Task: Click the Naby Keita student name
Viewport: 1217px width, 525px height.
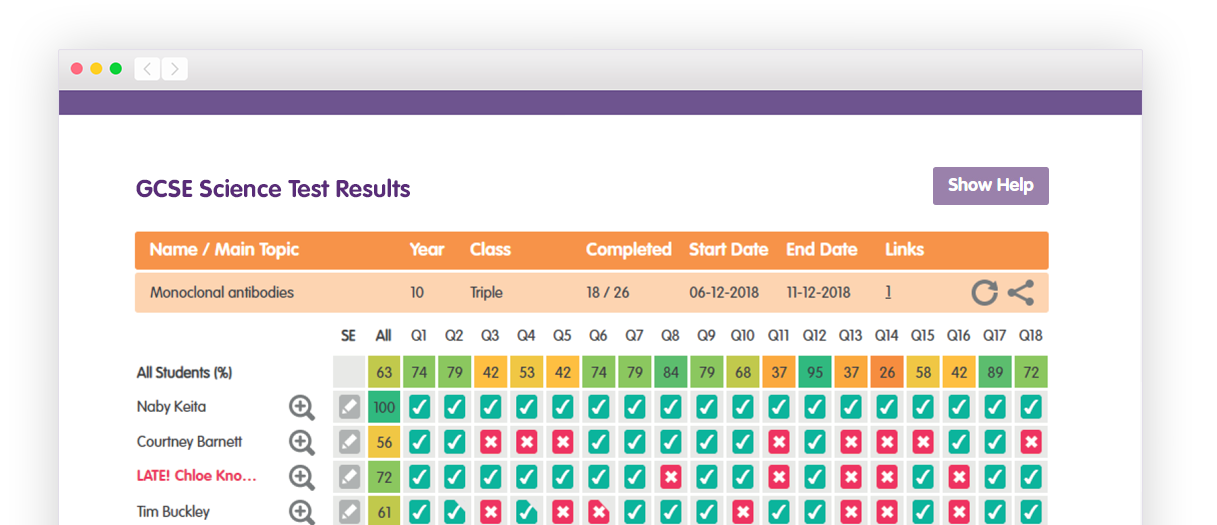Action: click(171, 407)
